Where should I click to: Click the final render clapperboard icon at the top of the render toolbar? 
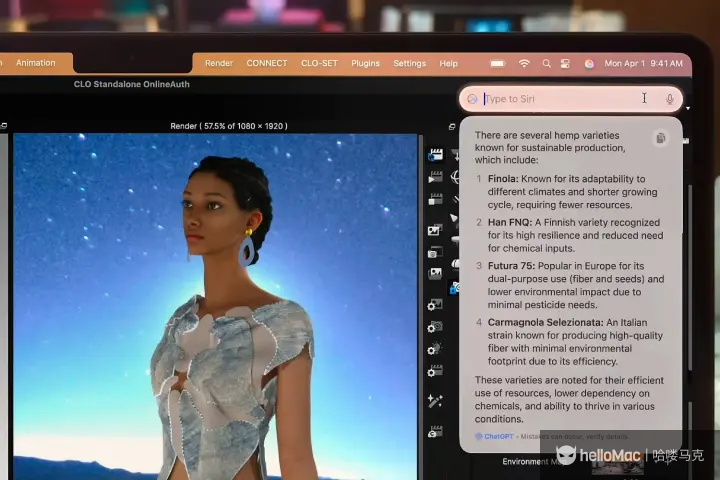tap(435, 155)
